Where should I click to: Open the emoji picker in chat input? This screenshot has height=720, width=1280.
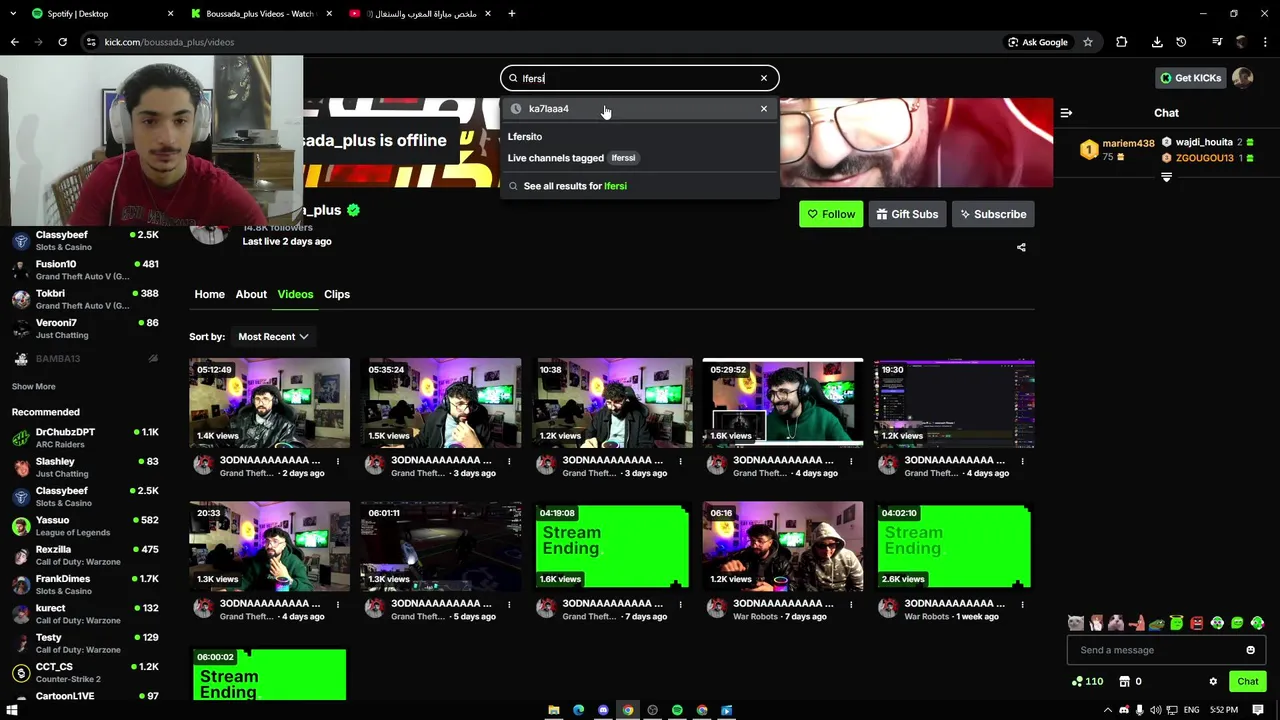(1250, 650)
